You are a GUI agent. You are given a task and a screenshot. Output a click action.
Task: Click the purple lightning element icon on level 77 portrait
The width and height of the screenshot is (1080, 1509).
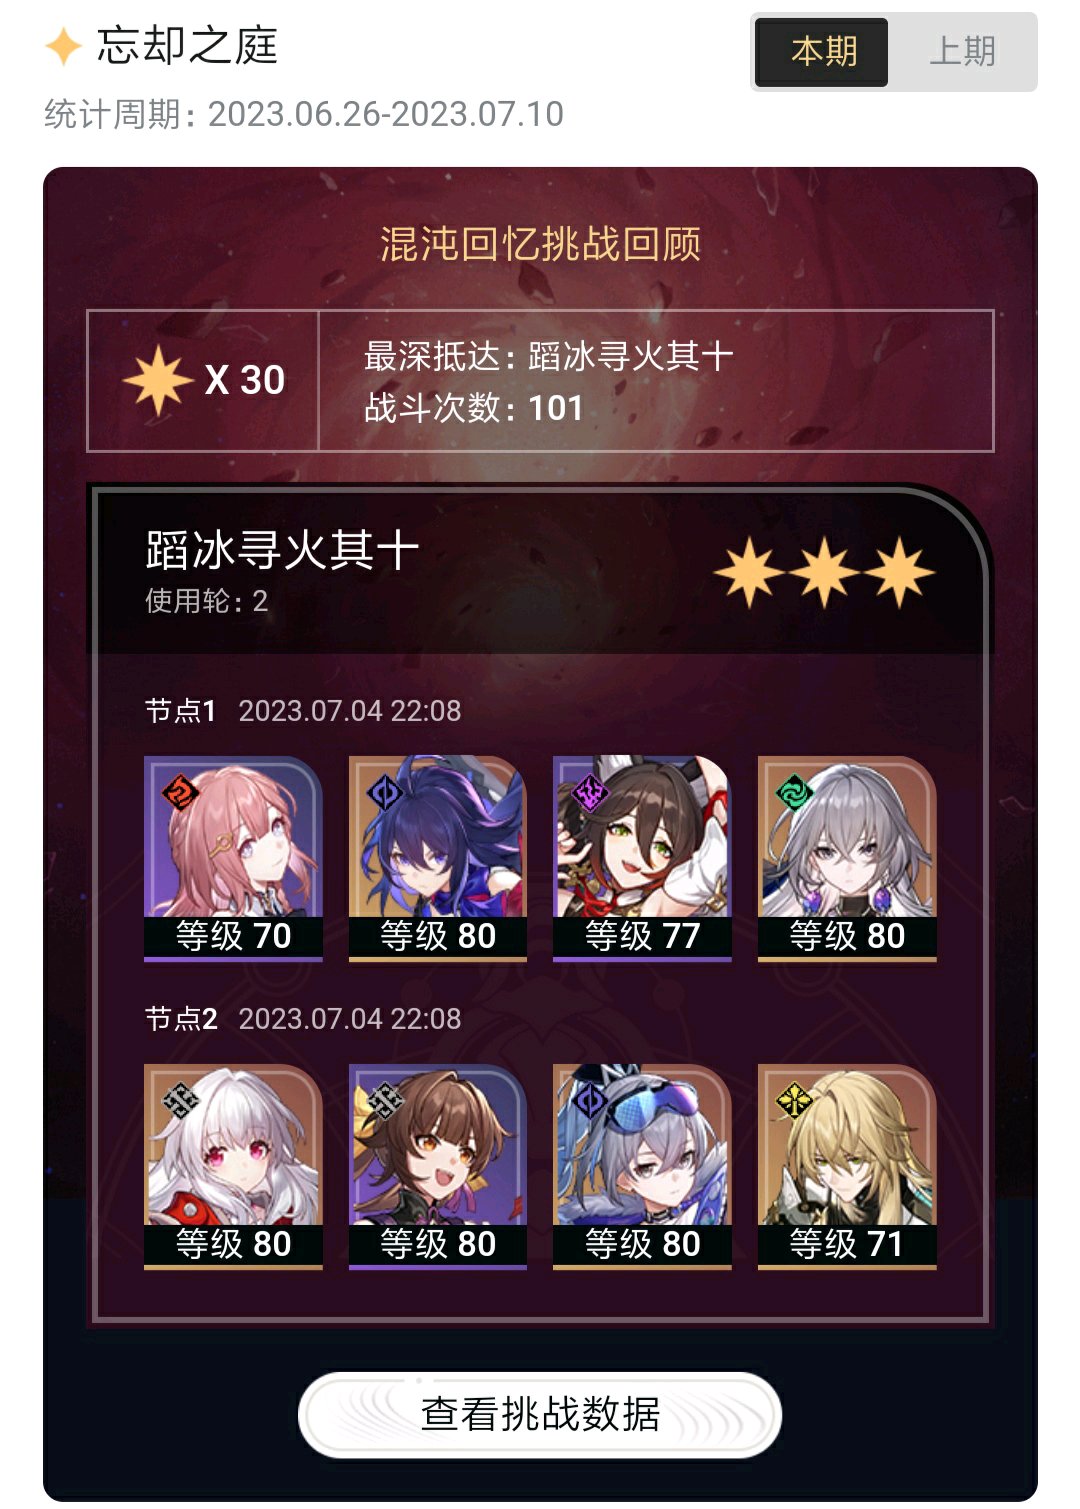point(590,794)
